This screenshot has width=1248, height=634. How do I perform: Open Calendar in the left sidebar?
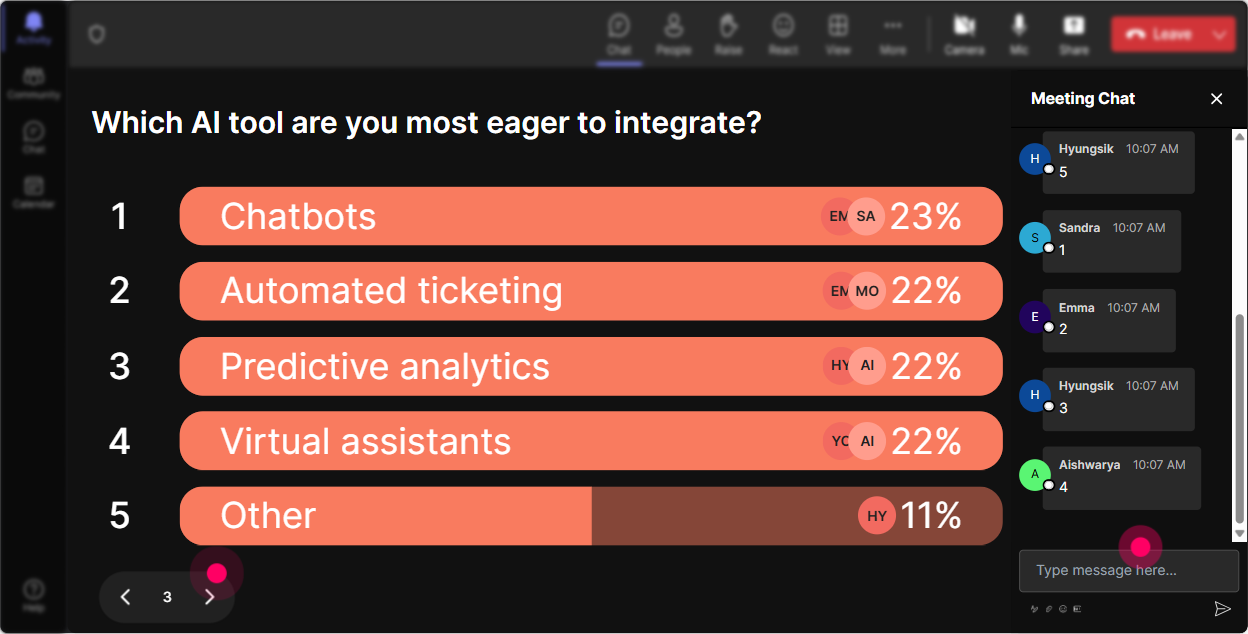34,191
